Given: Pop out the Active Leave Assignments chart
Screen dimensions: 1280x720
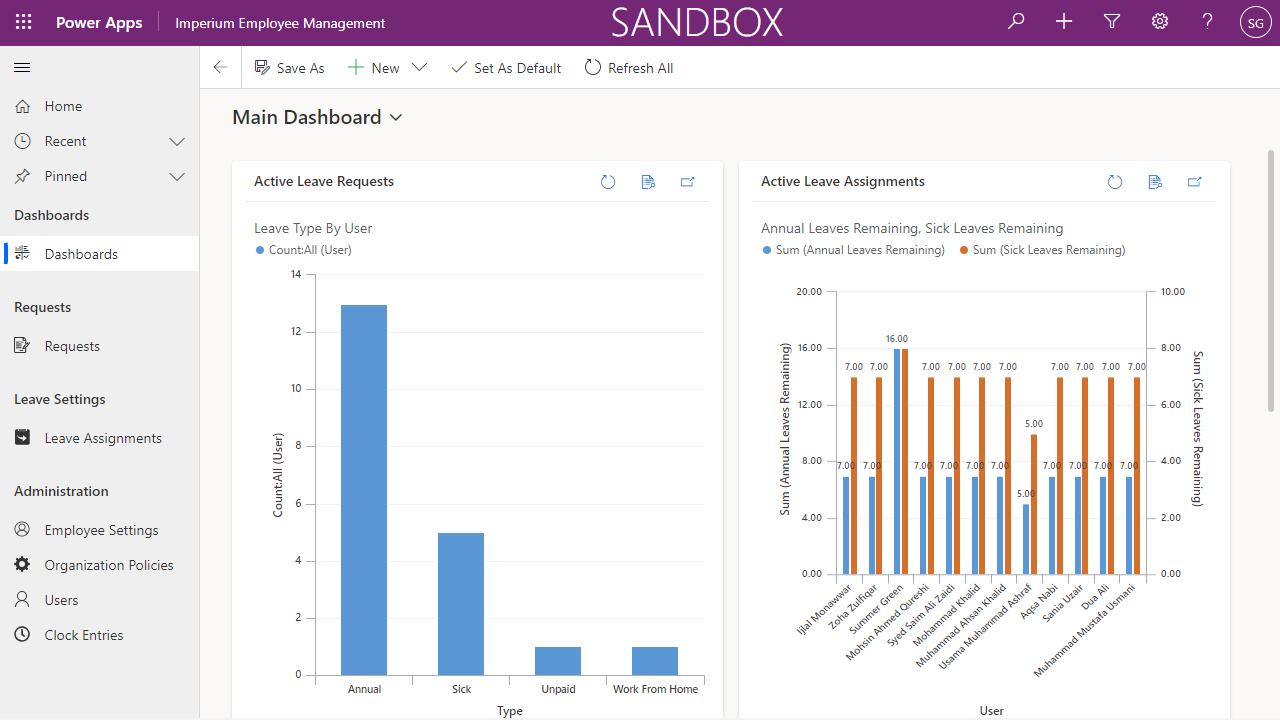Looking at the screenshot, I should (1194, 182).
